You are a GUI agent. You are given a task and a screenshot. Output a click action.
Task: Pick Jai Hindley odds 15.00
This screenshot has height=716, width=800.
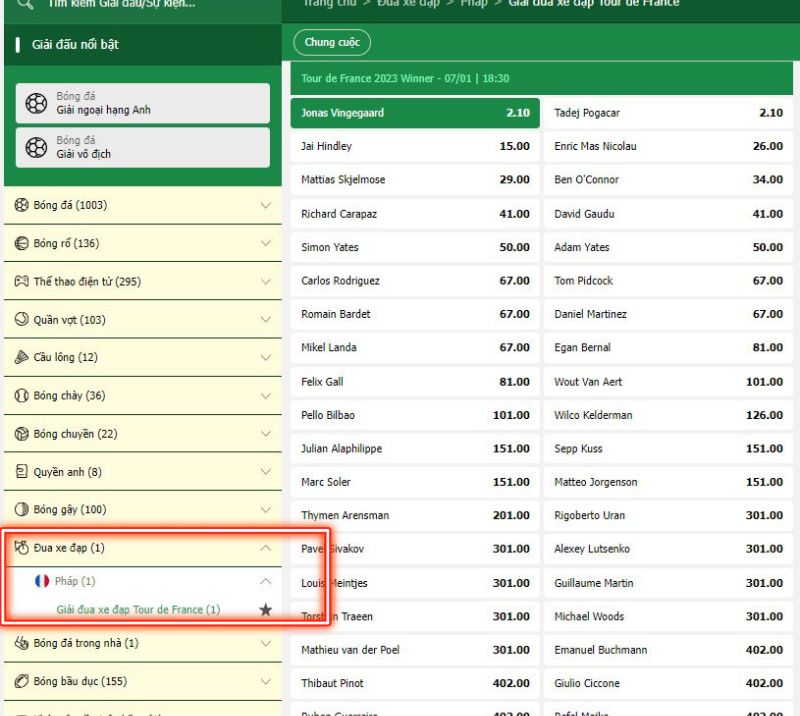[415, 146]
